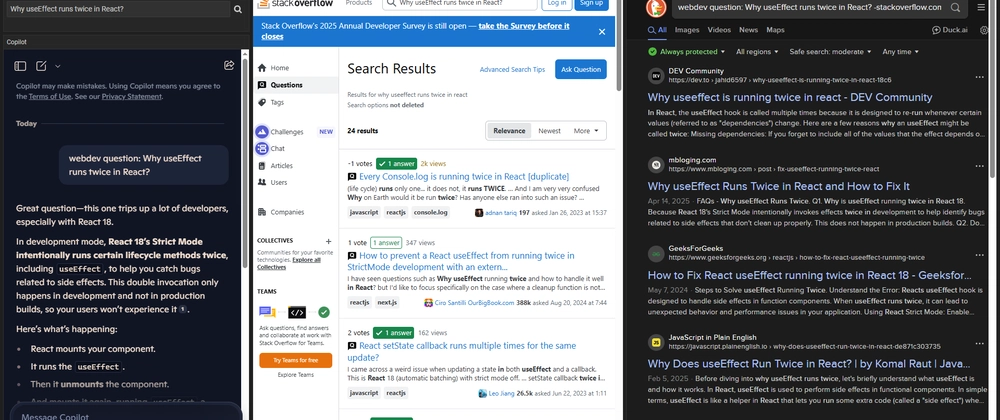This screenshot has height=420, width=1000.
Task: Open 'Why Does useEffect Run Twice in React?' result
Action: pos(809,364)
